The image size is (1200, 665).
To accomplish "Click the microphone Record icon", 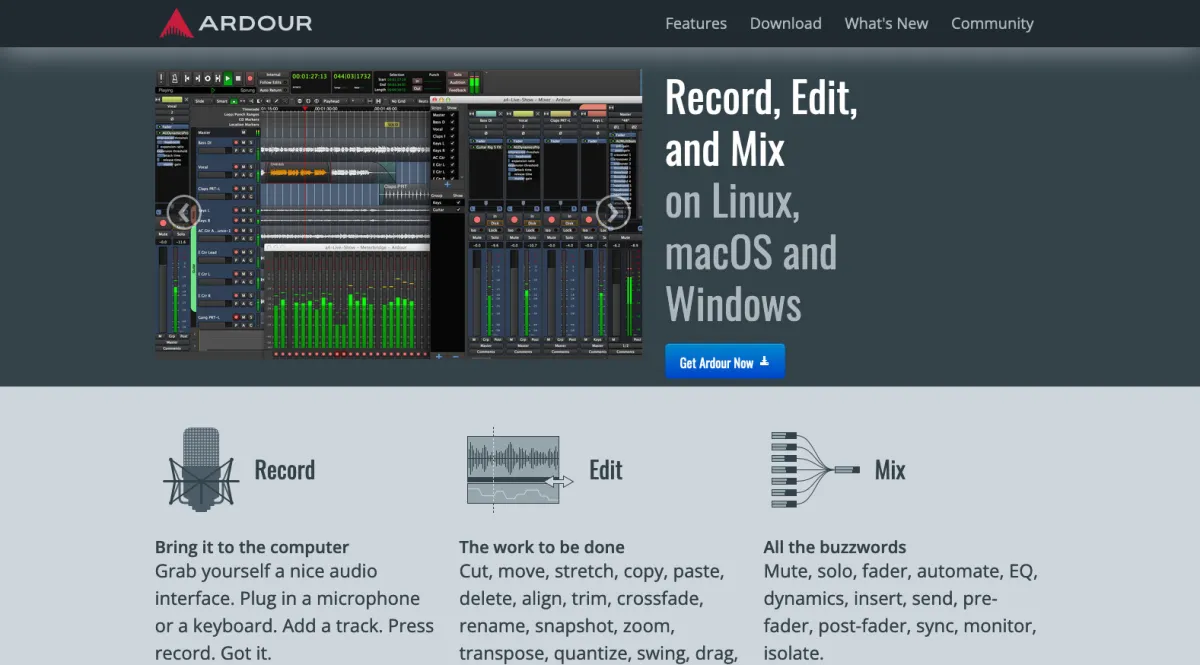I will [202, 470].
